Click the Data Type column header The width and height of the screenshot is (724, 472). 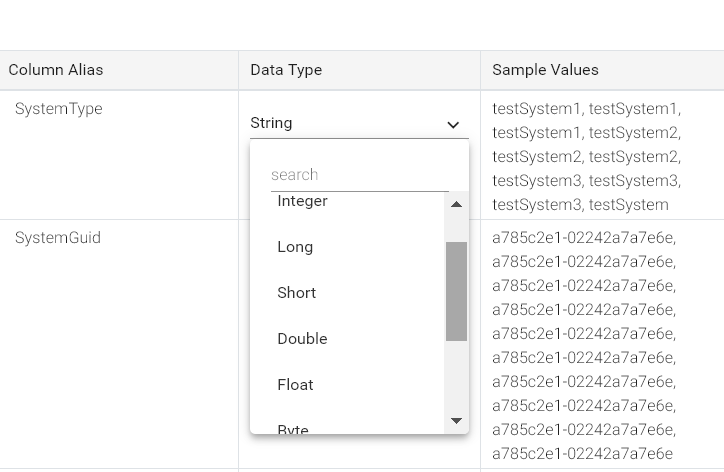[286, 70]
